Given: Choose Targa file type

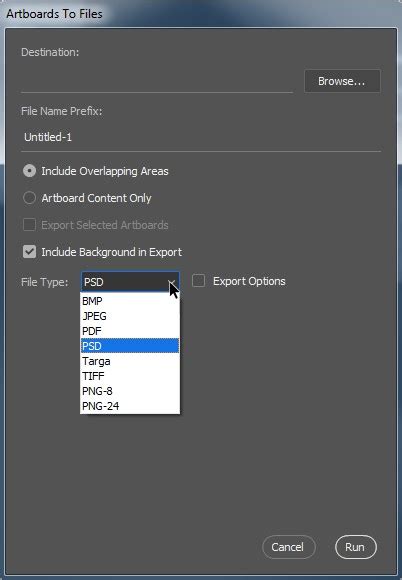Looking at the screenshot, I should (130, 361).
